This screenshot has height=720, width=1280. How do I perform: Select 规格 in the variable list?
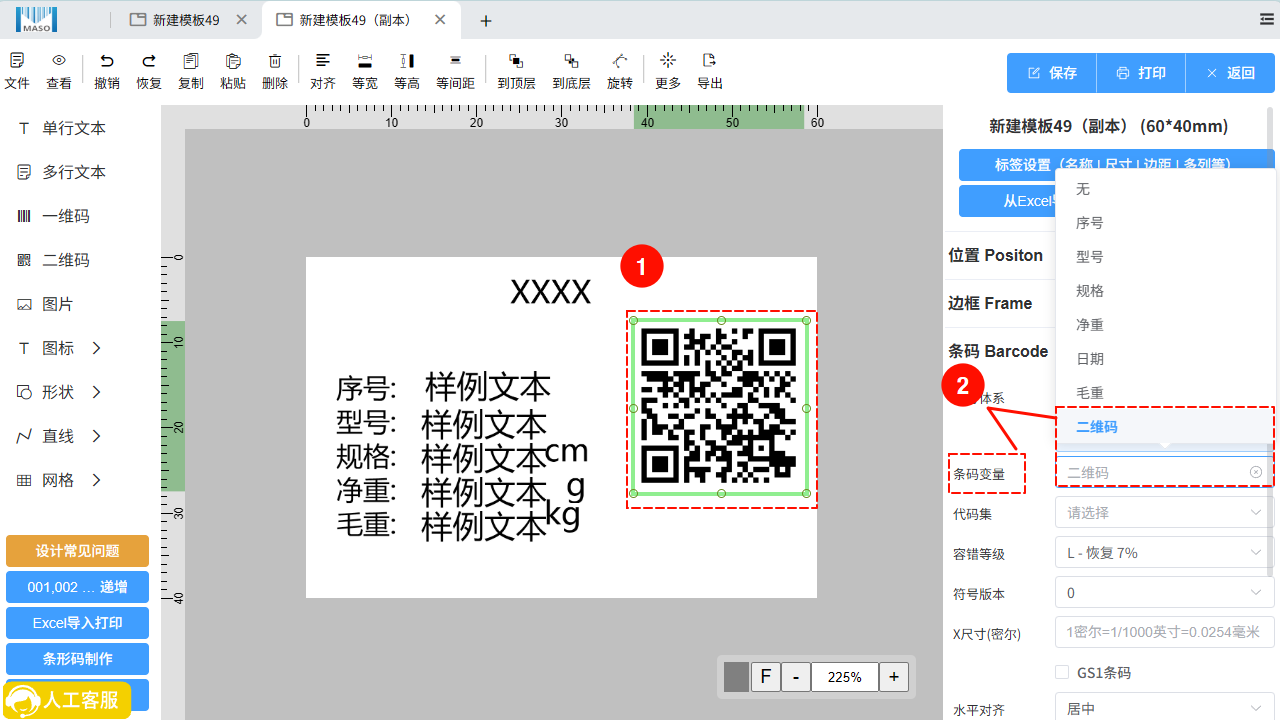click(1165, 291)
